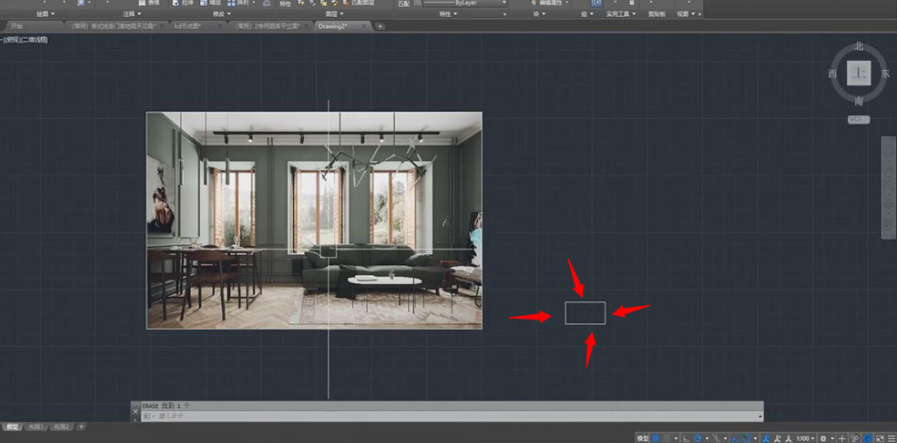Expand the 实用工具 ribbon panel
Viewport: 897px width, 443px height.
(x=621, y=14)
